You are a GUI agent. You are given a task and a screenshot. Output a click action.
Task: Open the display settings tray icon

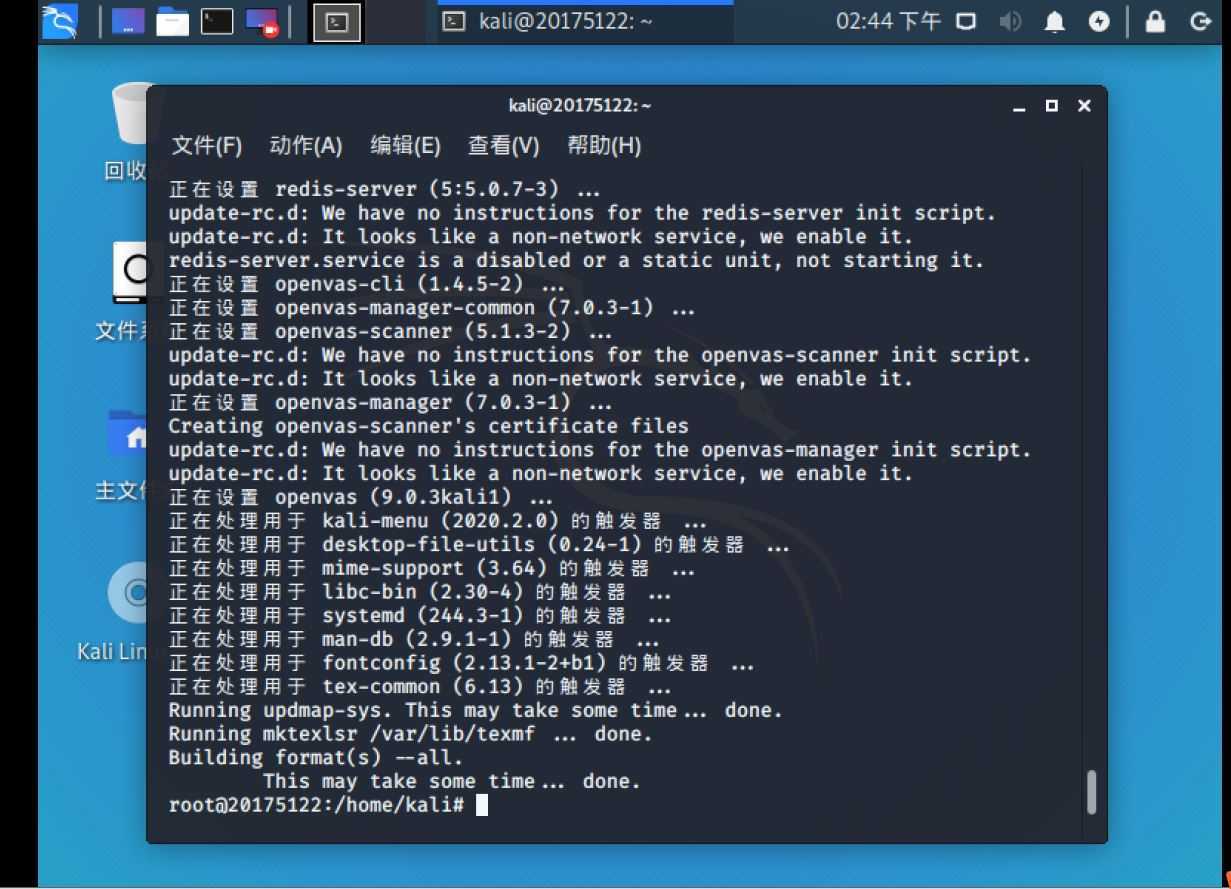(x=966, y=21)
